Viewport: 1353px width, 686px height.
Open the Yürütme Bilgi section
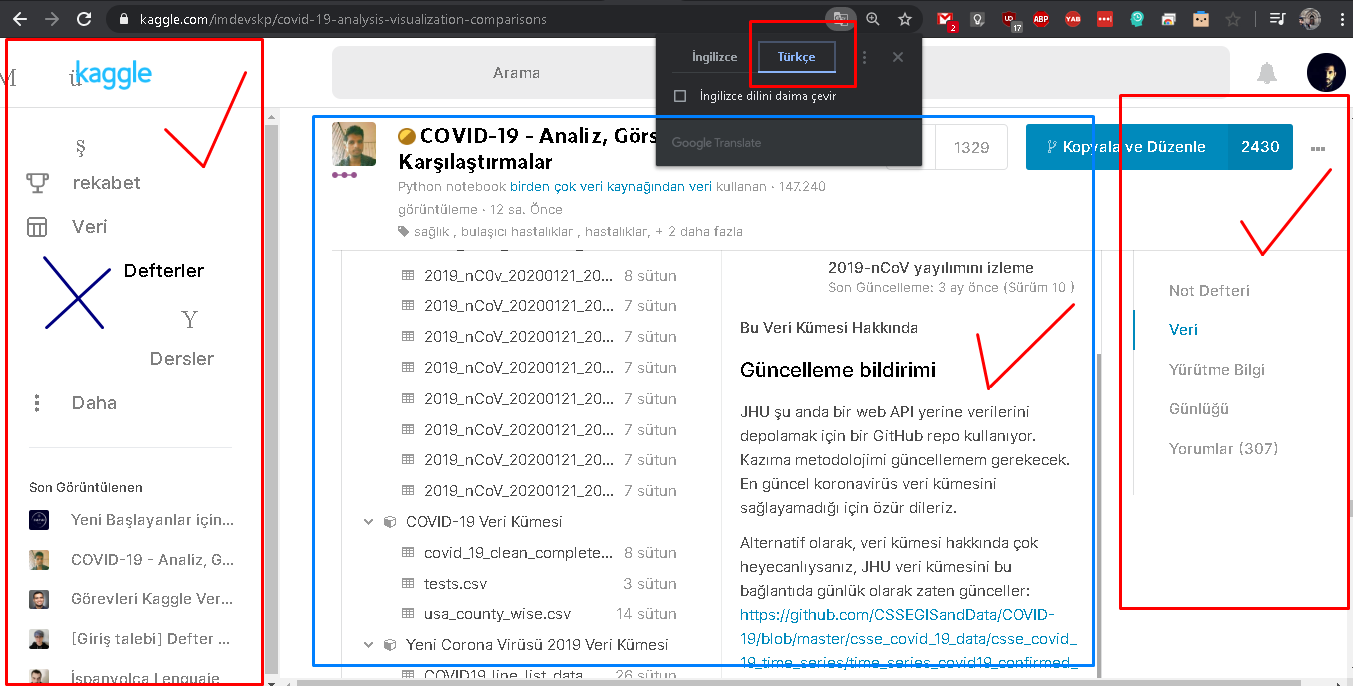pos(1216,370)
